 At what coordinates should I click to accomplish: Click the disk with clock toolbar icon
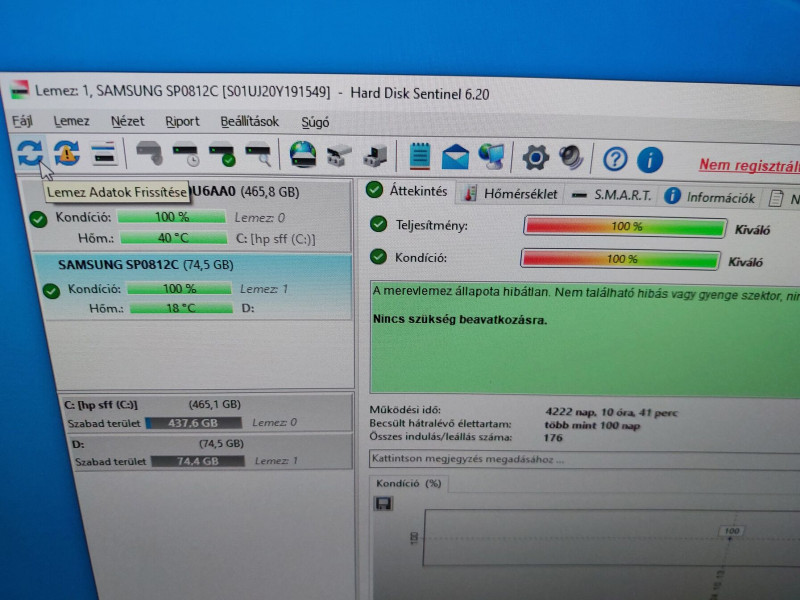185,154
